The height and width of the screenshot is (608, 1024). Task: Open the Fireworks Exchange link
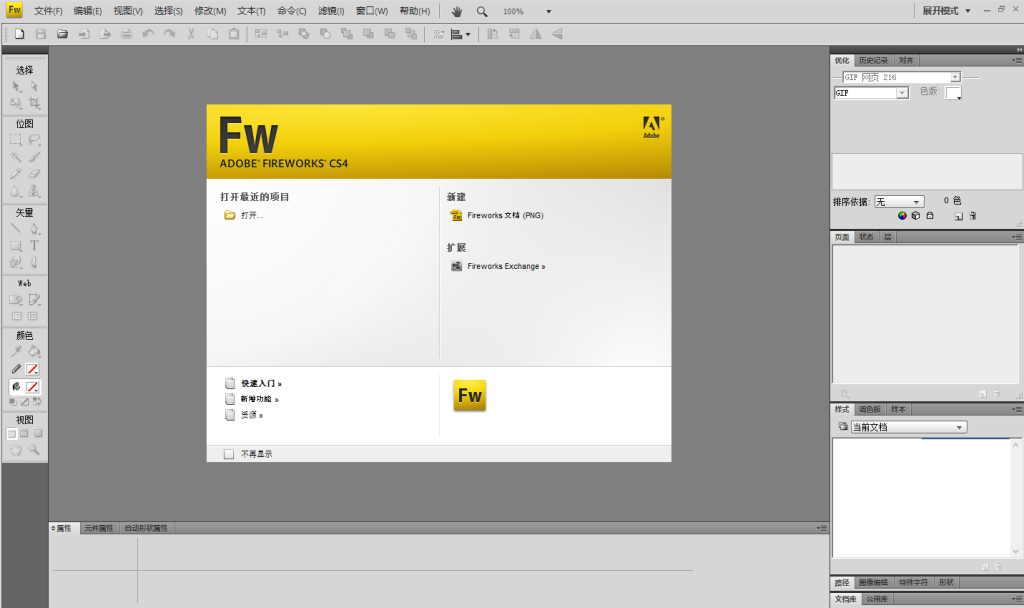point(506,266)
